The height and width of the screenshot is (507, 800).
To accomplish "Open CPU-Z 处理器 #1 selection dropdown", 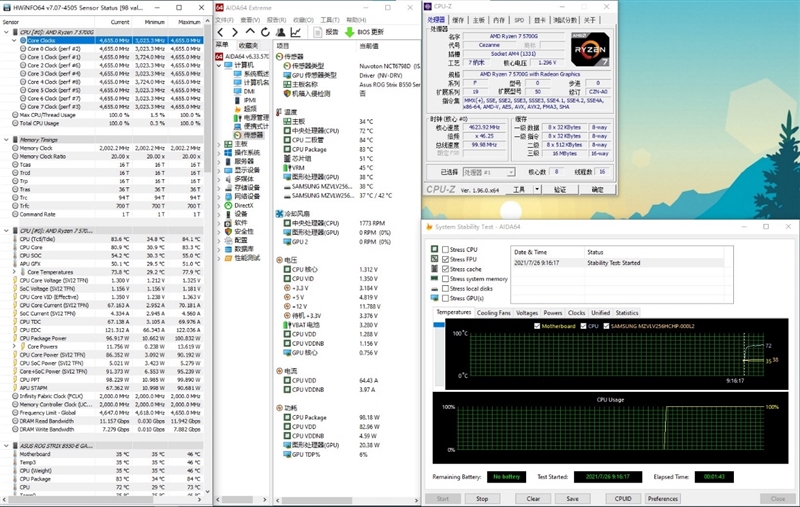I will point(489,172).
